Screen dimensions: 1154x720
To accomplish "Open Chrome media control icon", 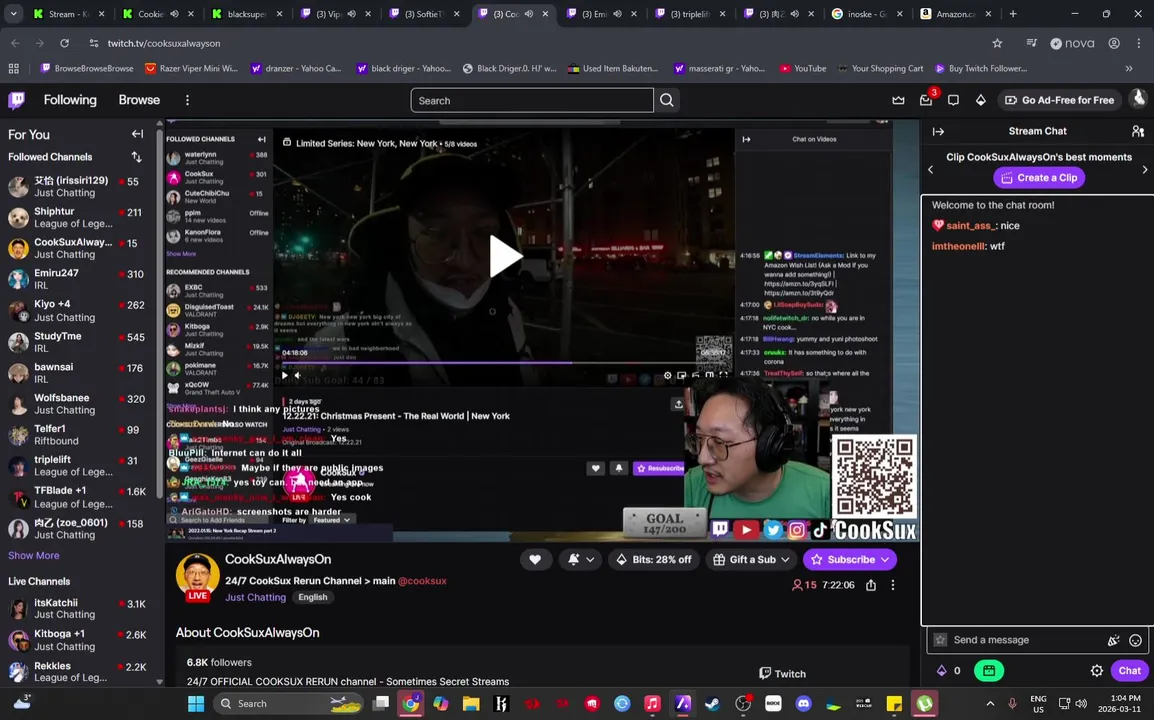I will click(x=1031, y=43).
